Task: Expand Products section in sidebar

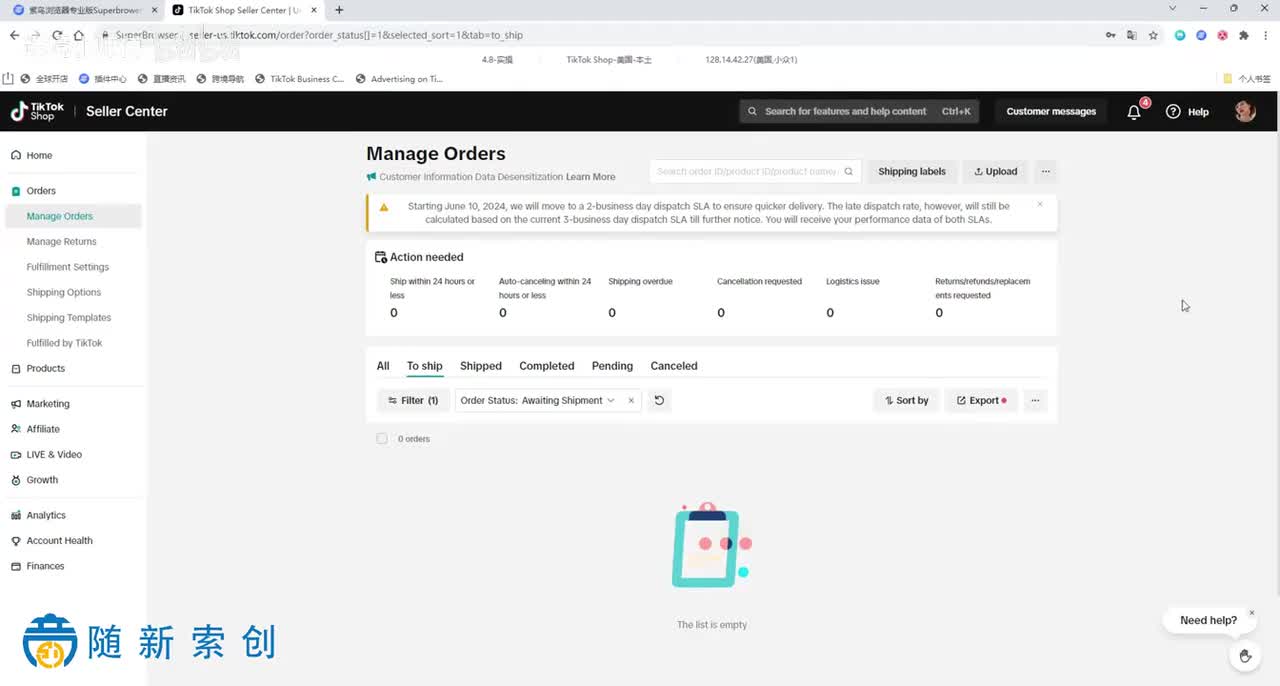Action: pyautogui.click(x=45, y=369)
